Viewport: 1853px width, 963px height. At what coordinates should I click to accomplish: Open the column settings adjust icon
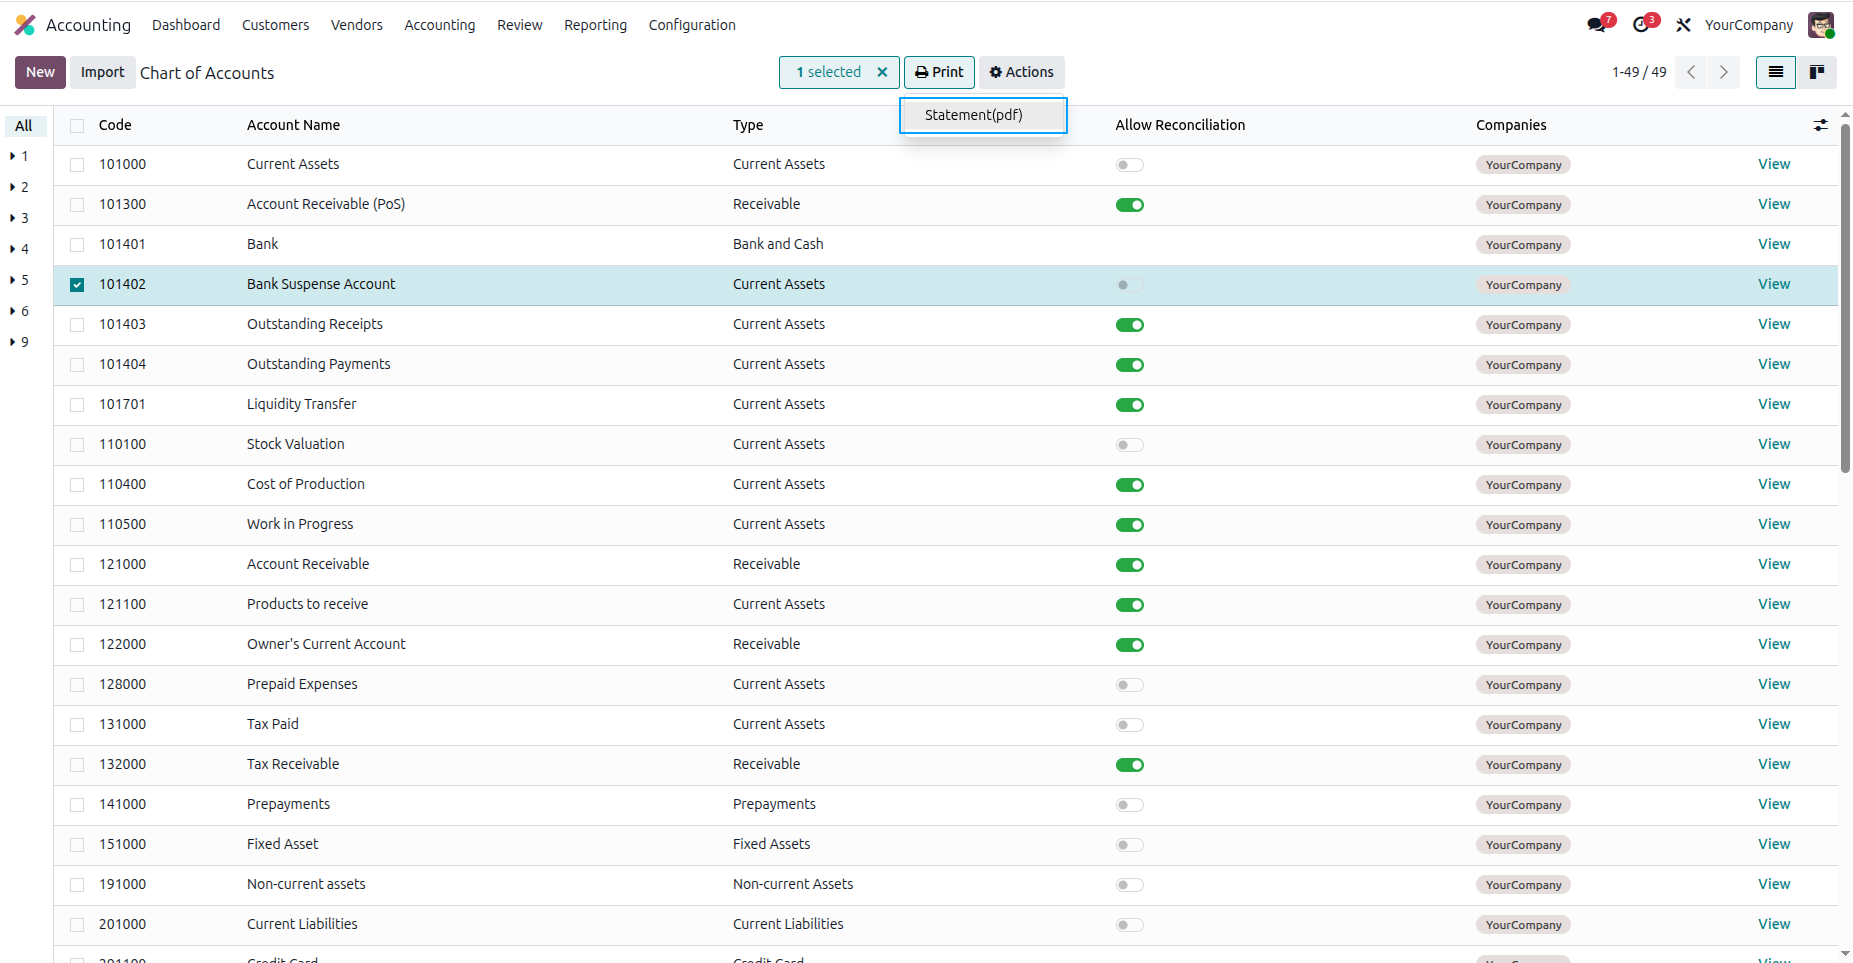1821,125
